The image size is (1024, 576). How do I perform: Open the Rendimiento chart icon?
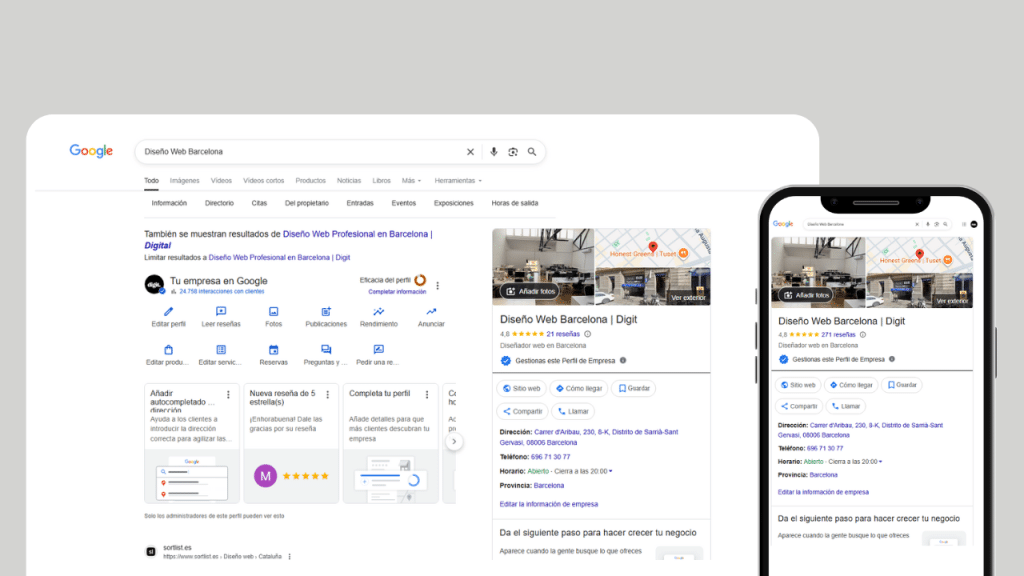pos(379,312)
